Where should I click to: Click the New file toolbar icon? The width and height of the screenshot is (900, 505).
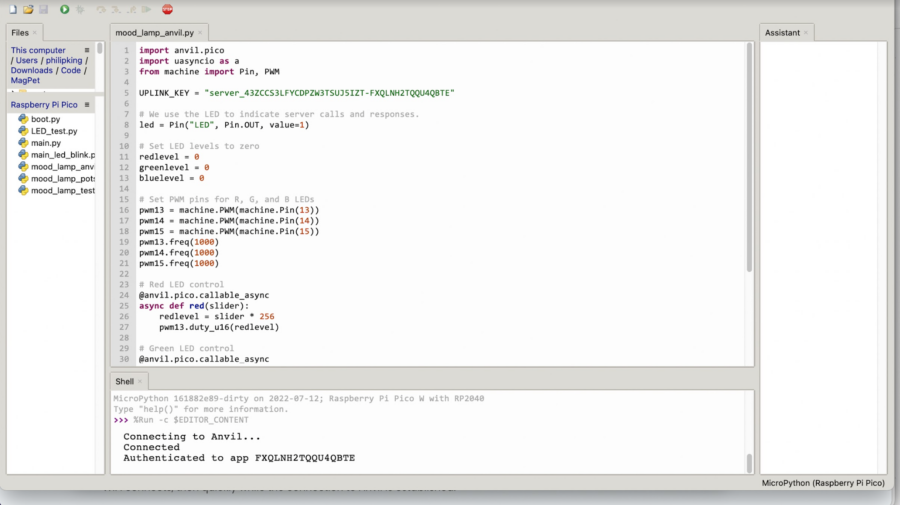tap(14, 9)
